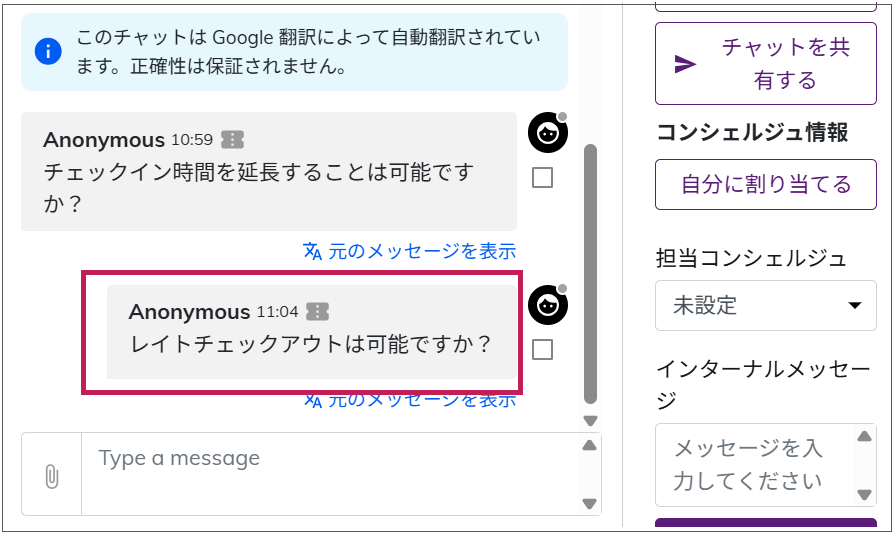Viewport: 894px width, 534px height.
Task: Click the info icon in translation notice
Action: point(48,51)
